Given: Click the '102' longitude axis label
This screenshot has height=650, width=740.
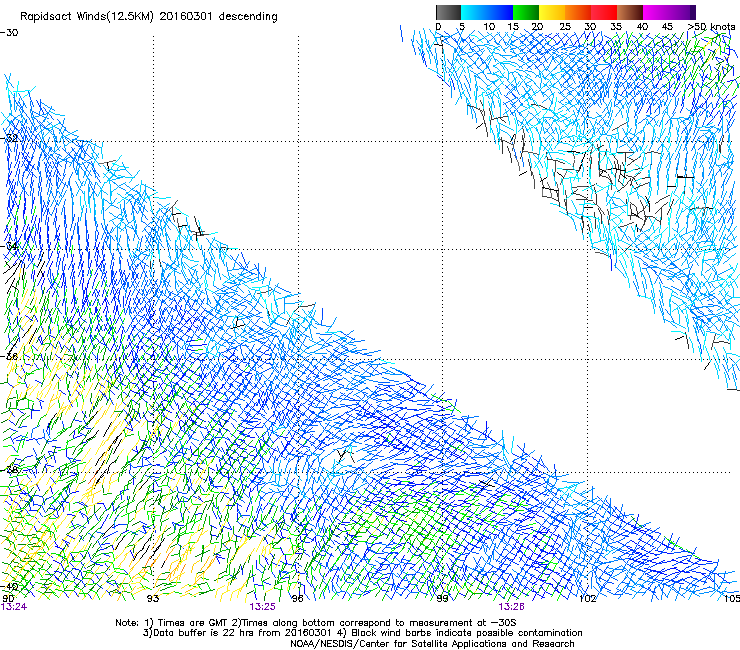Looking at the screenshot, I should (x=588, y=599).
